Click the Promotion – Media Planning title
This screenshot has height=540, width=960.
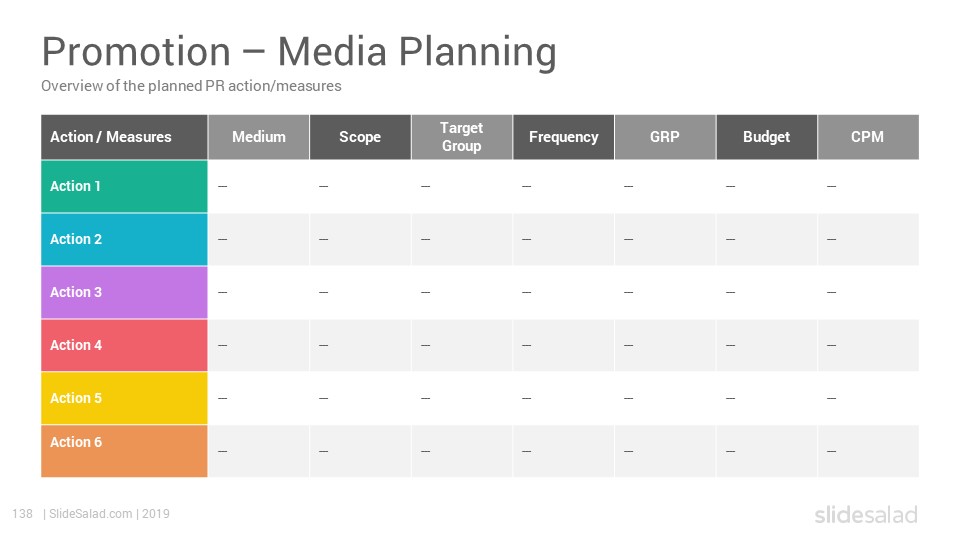point(299,51)
